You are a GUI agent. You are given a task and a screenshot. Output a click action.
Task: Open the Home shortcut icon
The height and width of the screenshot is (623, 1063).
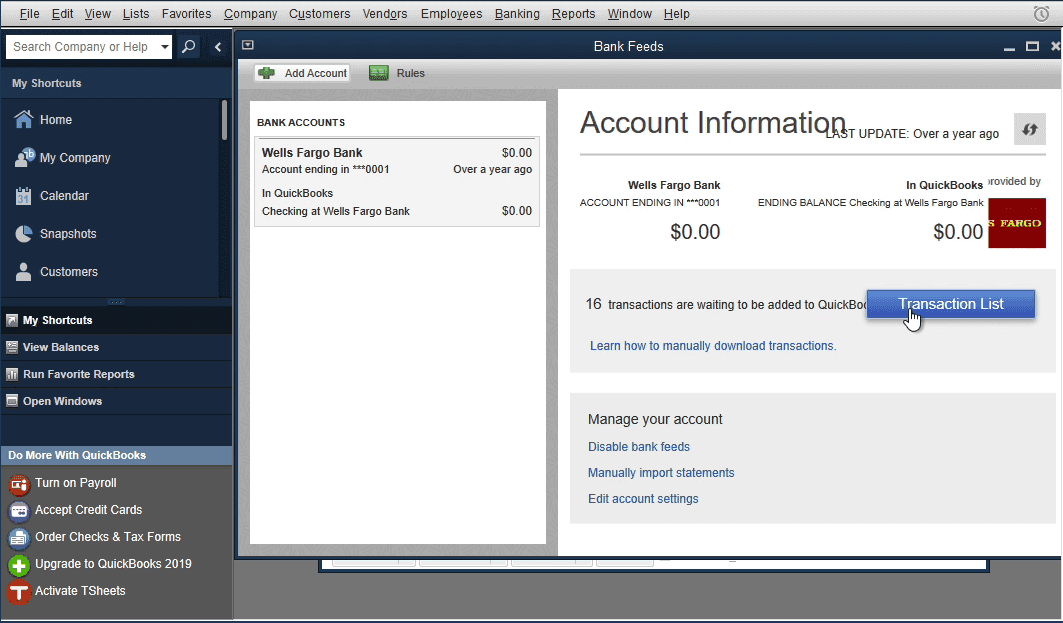24,119
